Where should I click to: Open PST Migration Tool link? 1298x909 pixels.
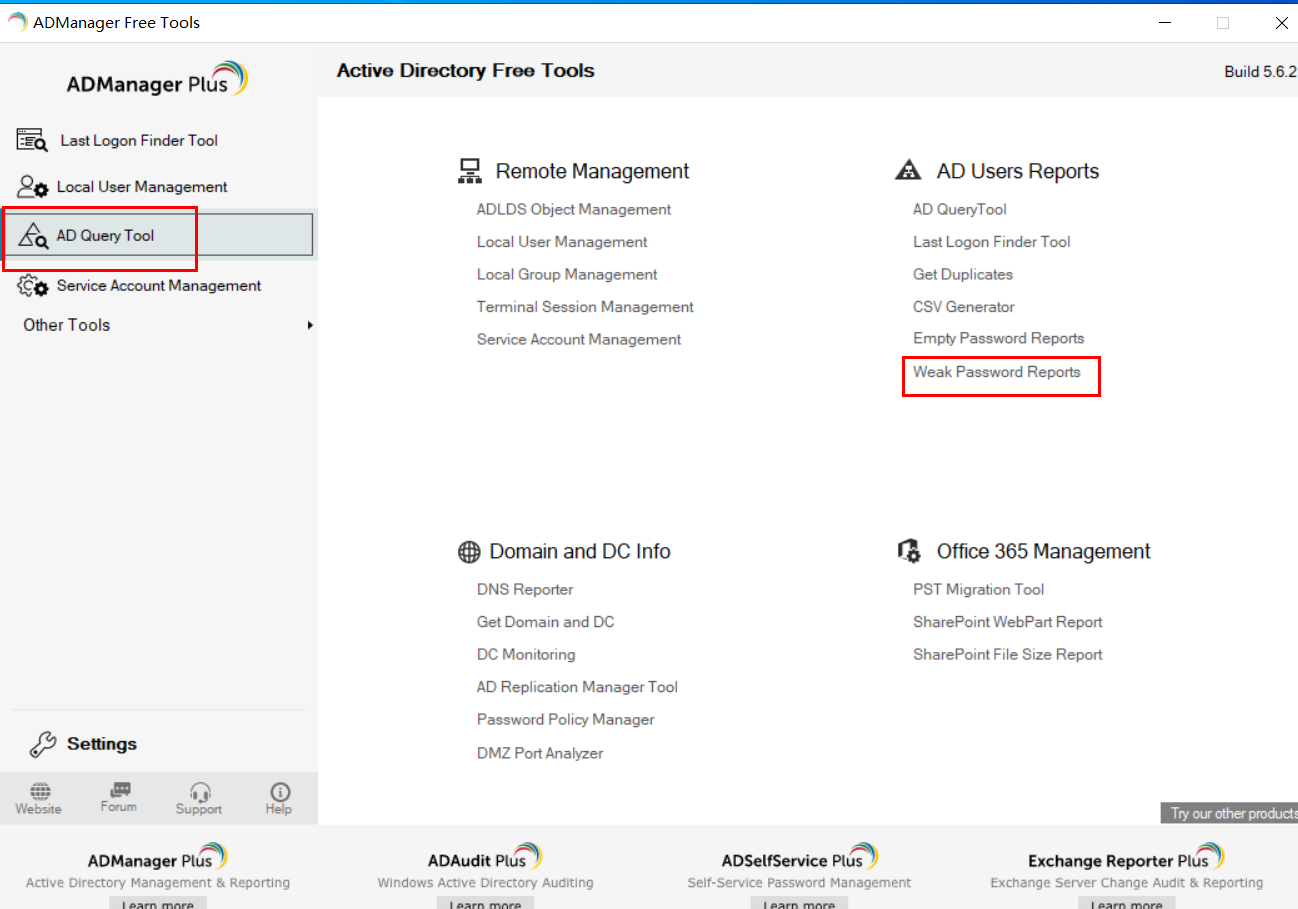tap(979, 589)
